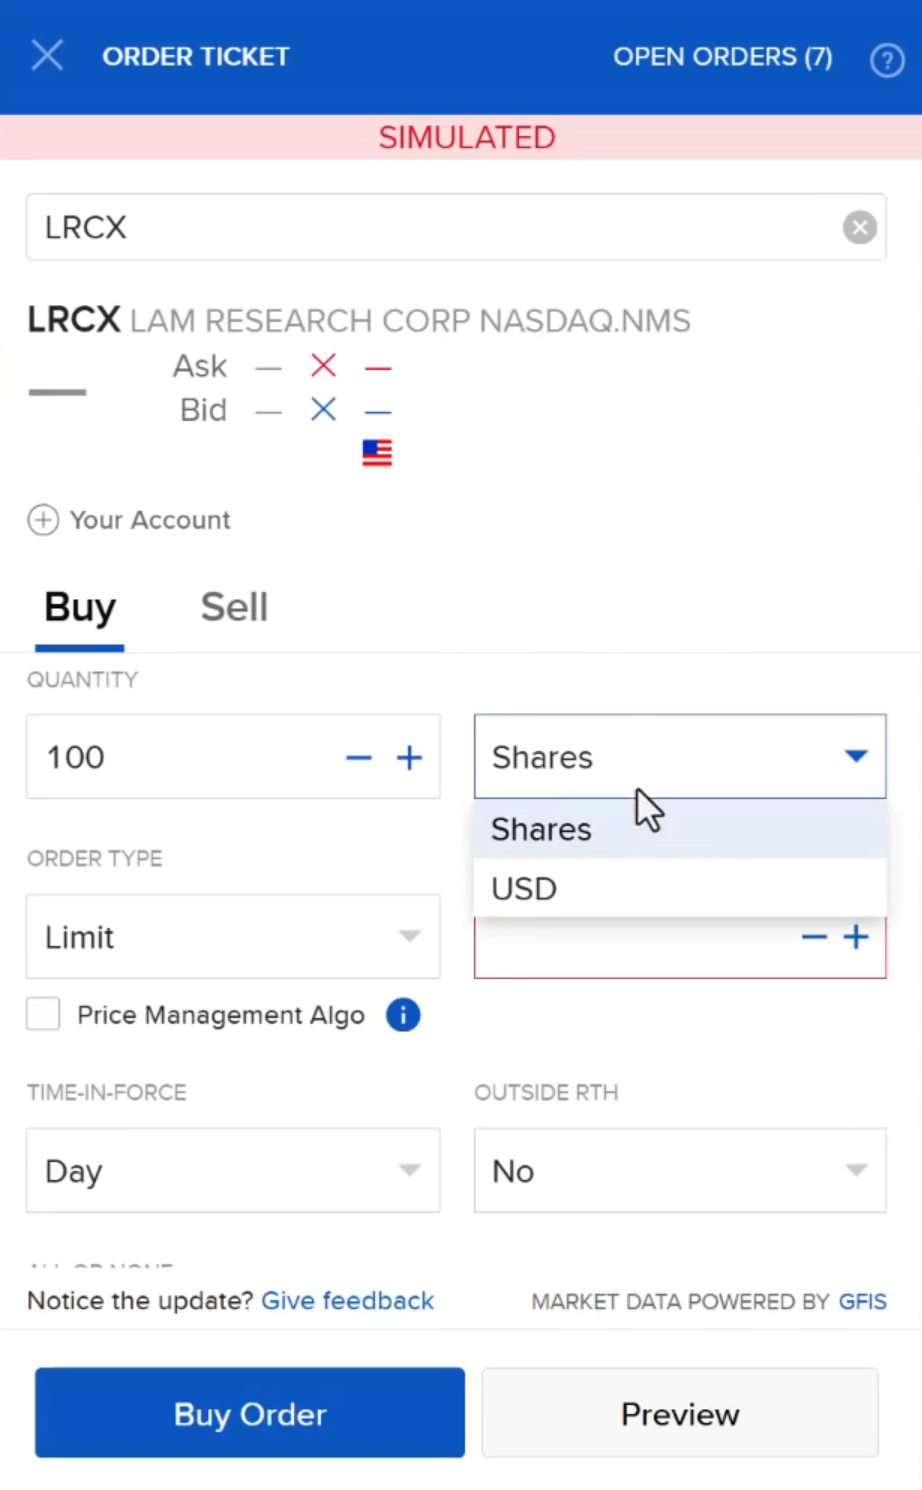Decrease the limit price with minus
This screenshot has width=922, height=1490.
(814, 937)
